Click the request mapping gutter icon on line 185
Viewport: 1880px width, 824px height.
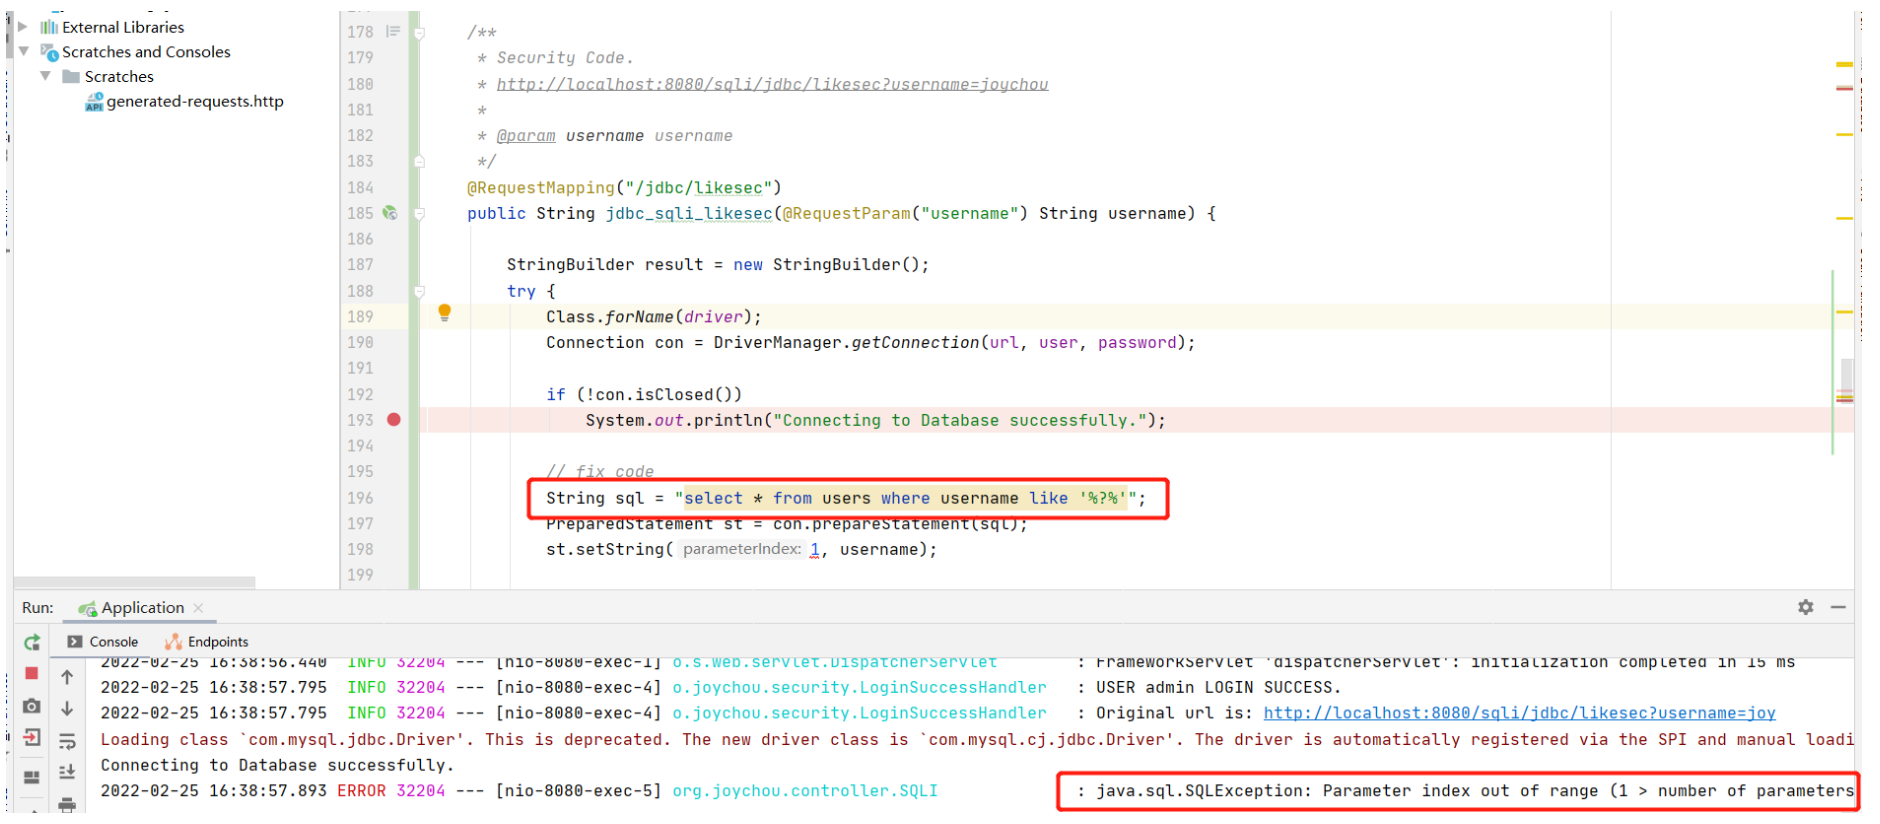[390, 213]
